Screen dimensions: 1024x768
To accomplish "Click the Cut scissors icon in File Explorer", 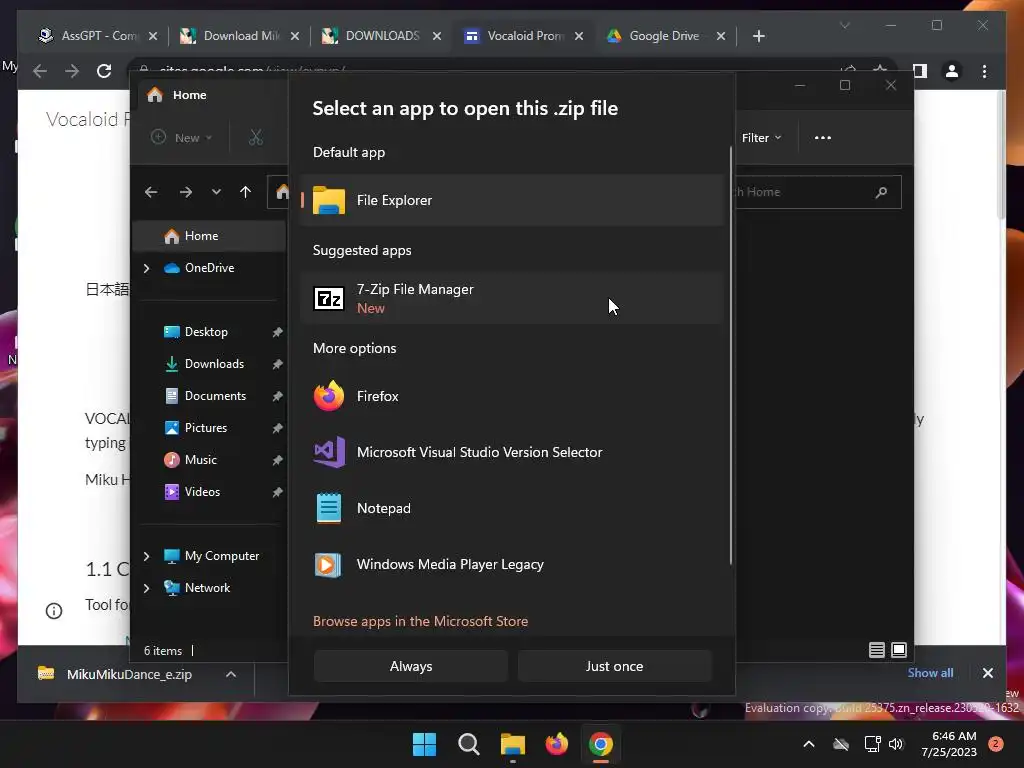I will tap(255, 138).
